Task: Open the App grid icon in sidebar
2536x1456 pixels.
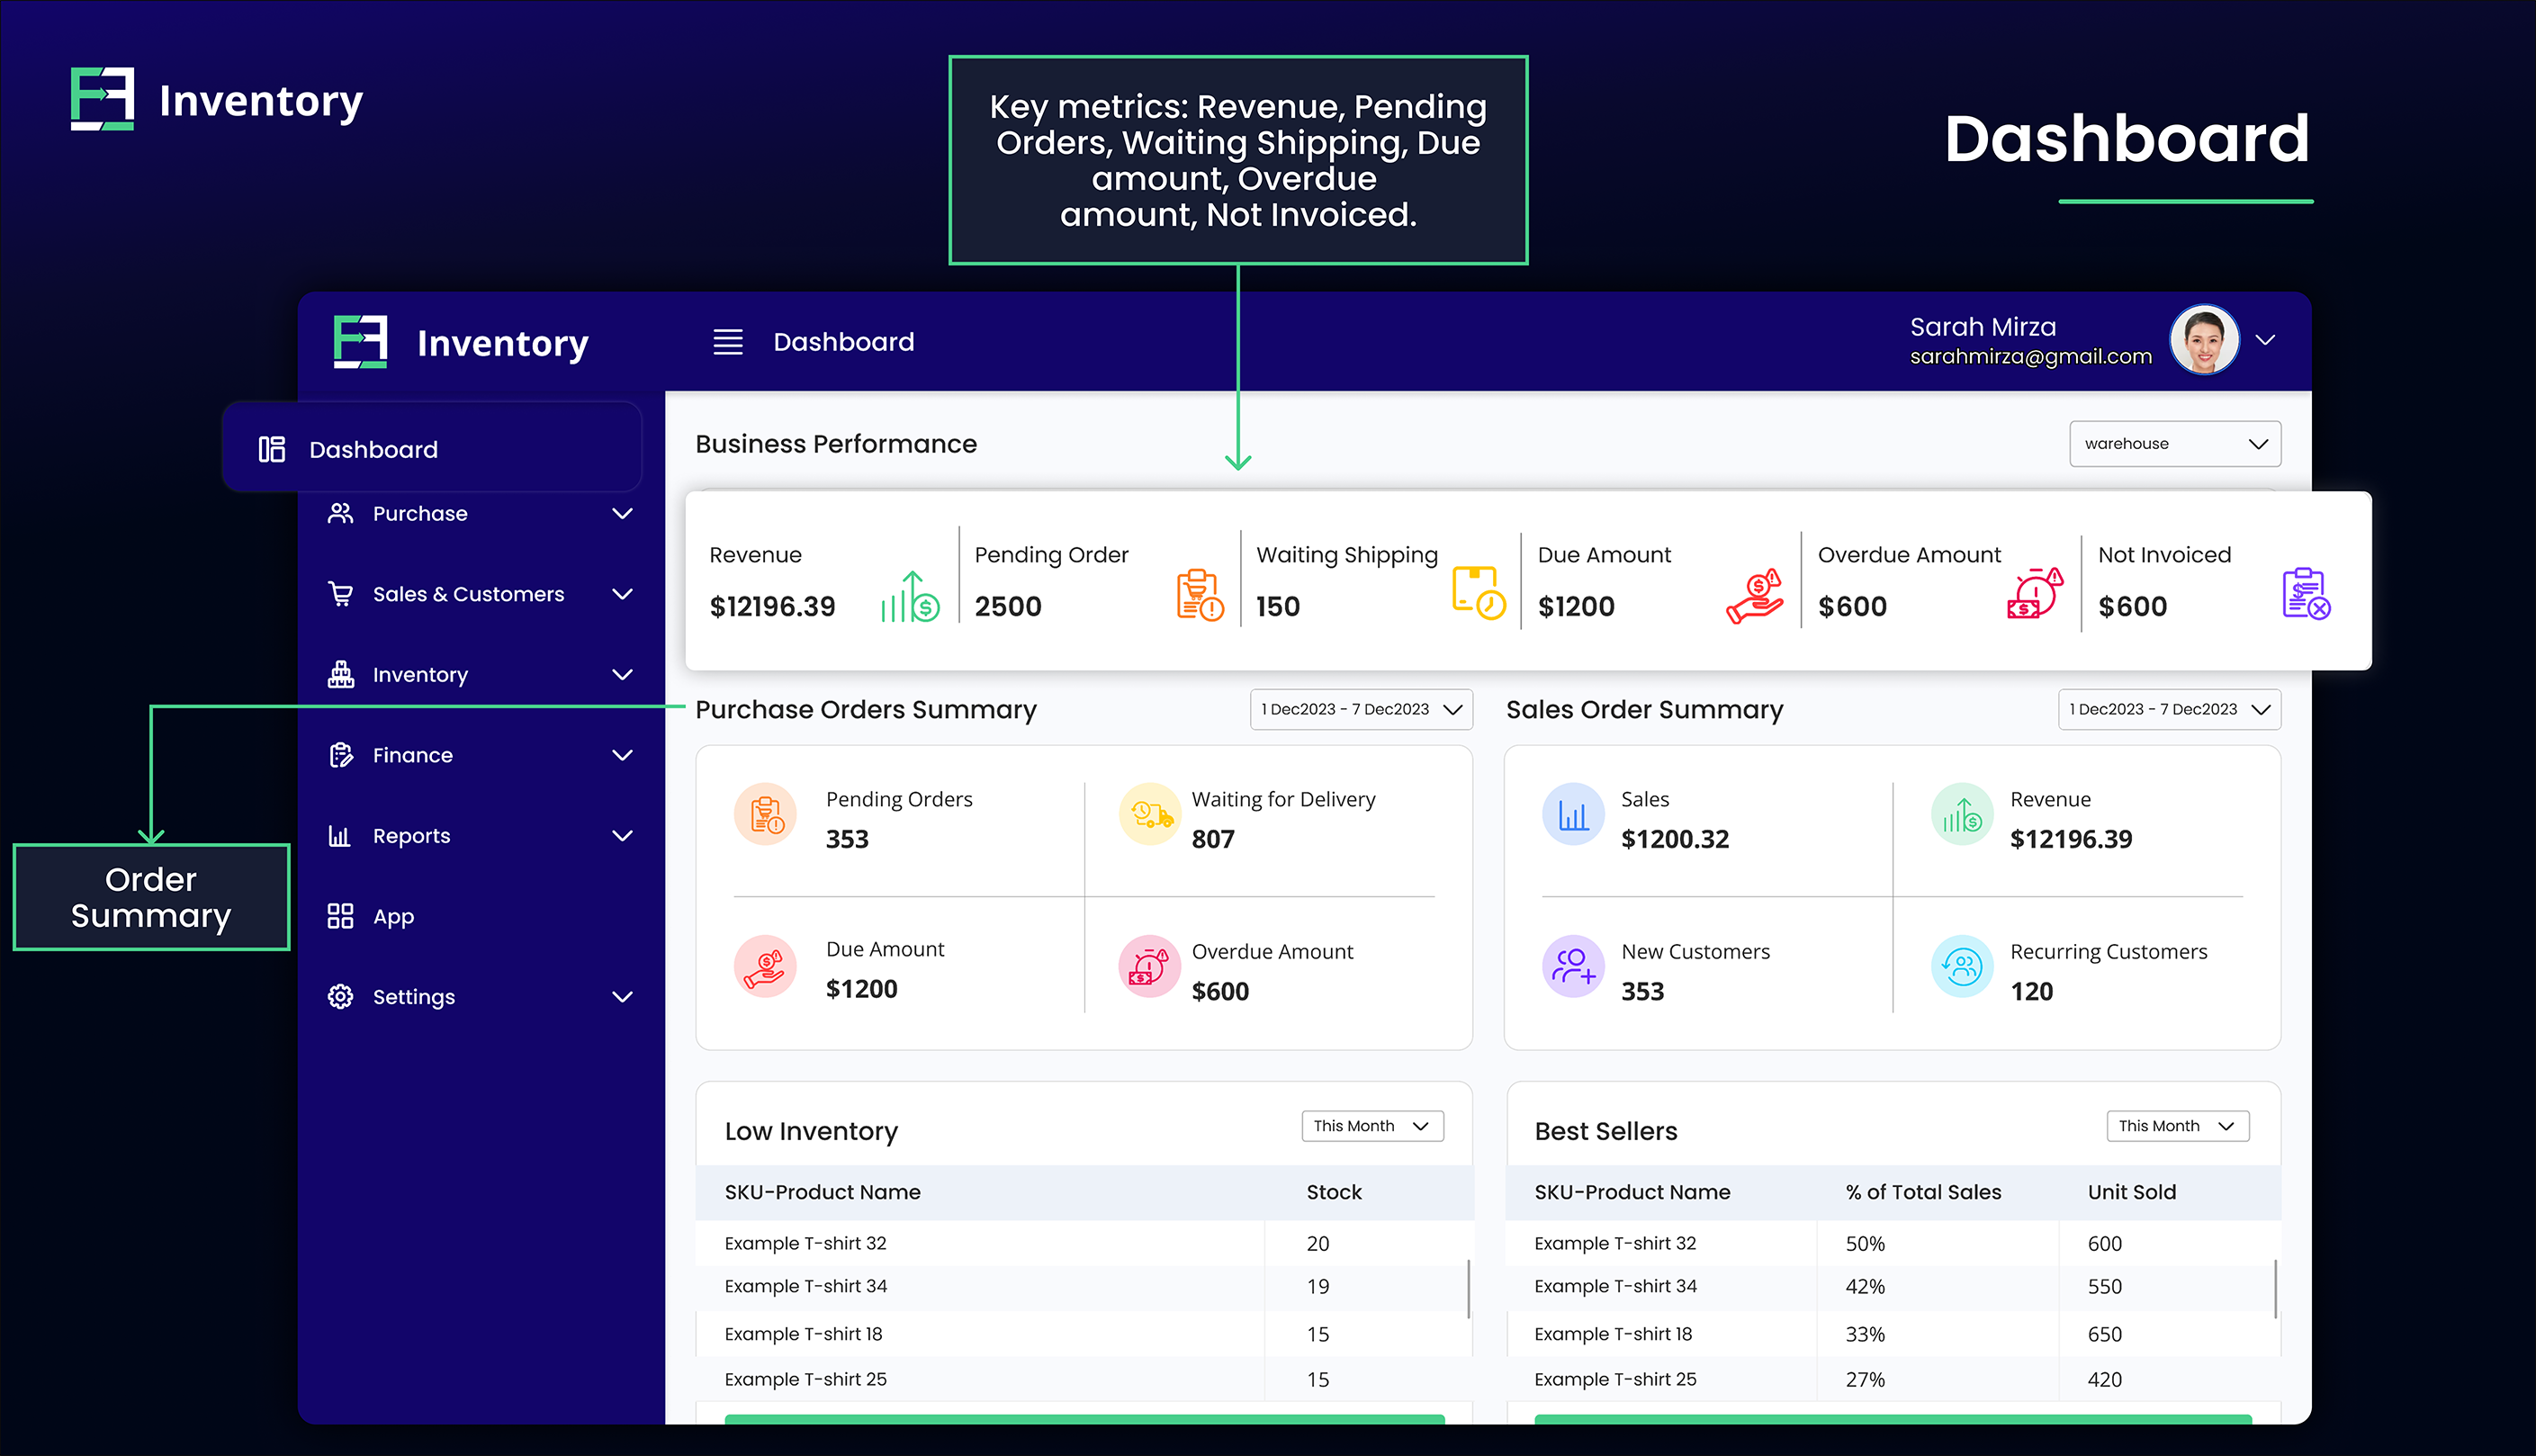Action: (340, 916)
